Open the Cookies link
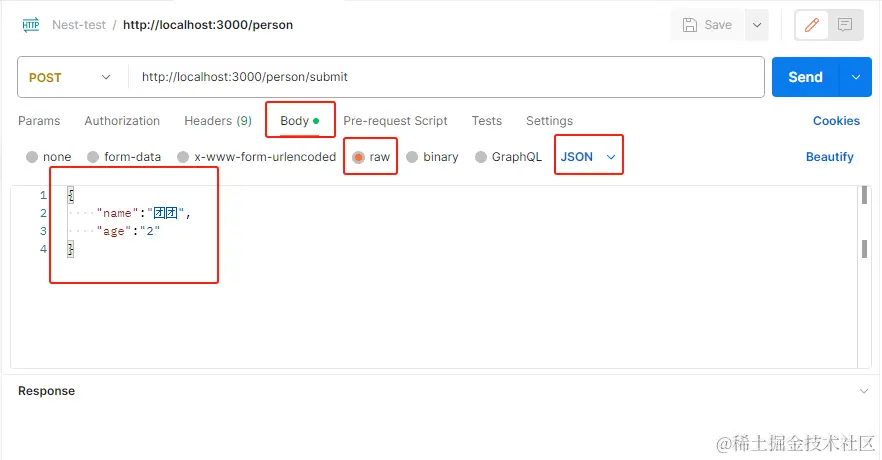The width and height of the screenshot is (882, 460). tap(836, 121)
